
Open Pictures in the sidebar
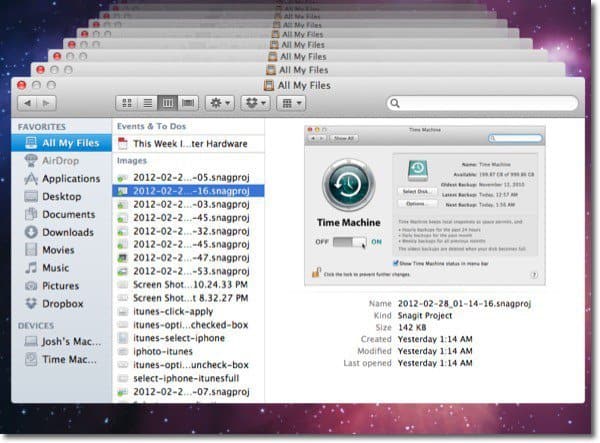[x=62, y=286]
